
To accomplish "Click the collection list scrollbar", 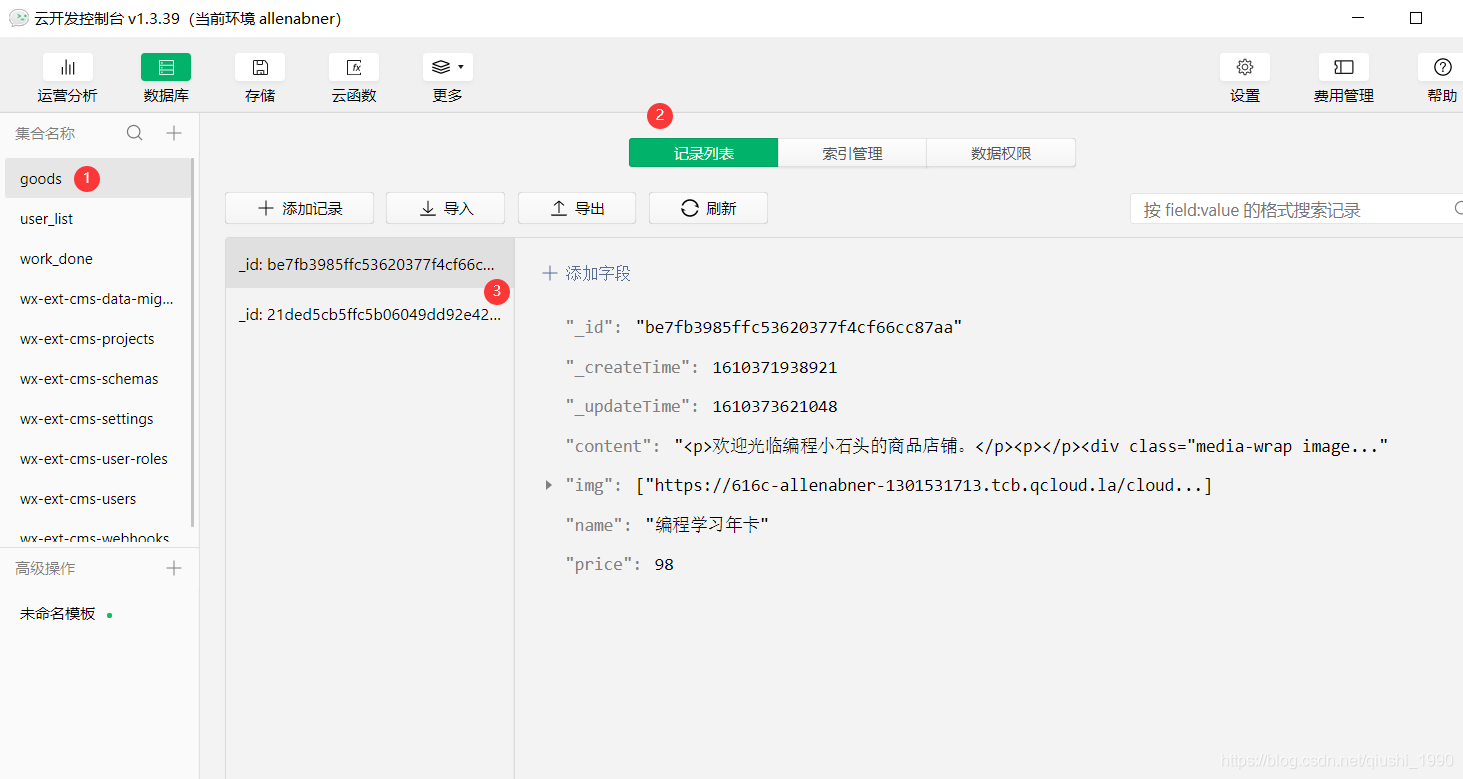I will tap(193, 340).
